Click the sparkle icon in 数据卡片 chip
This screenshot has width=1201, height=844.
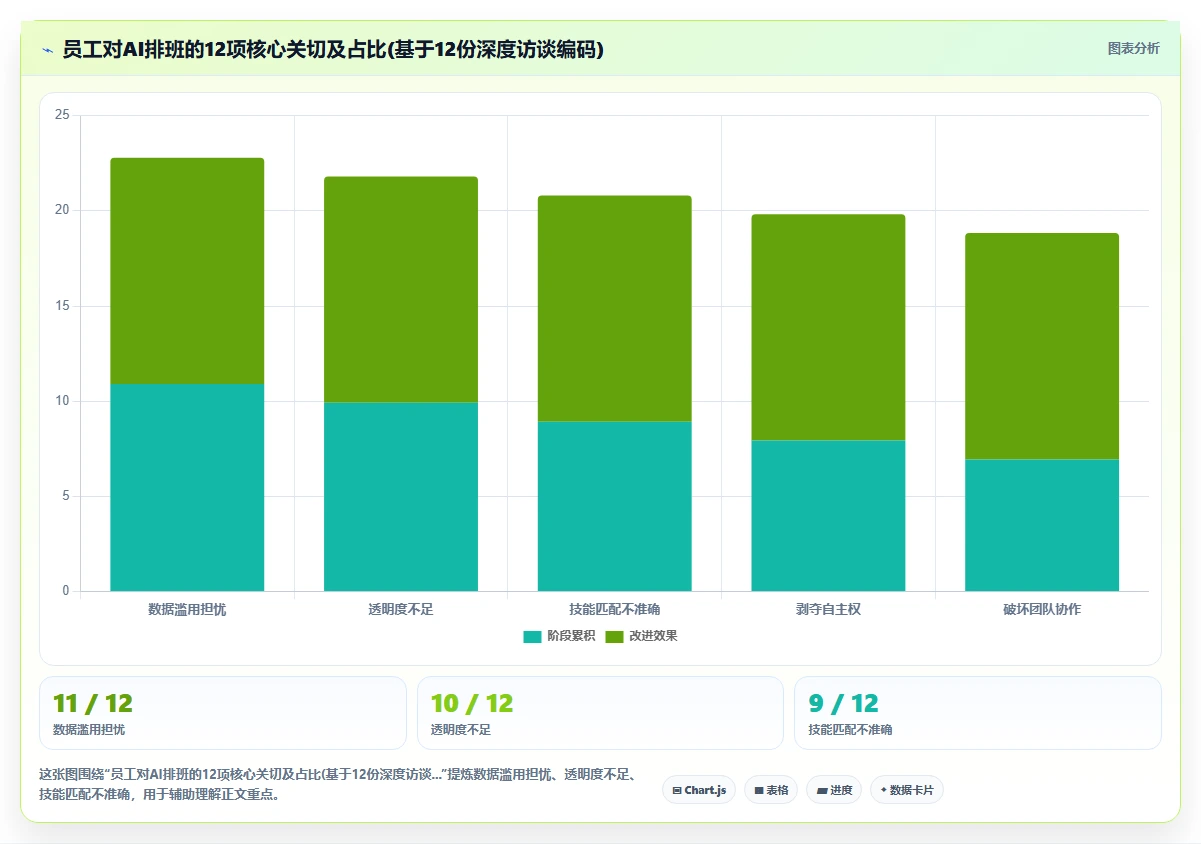click(883, 790)
